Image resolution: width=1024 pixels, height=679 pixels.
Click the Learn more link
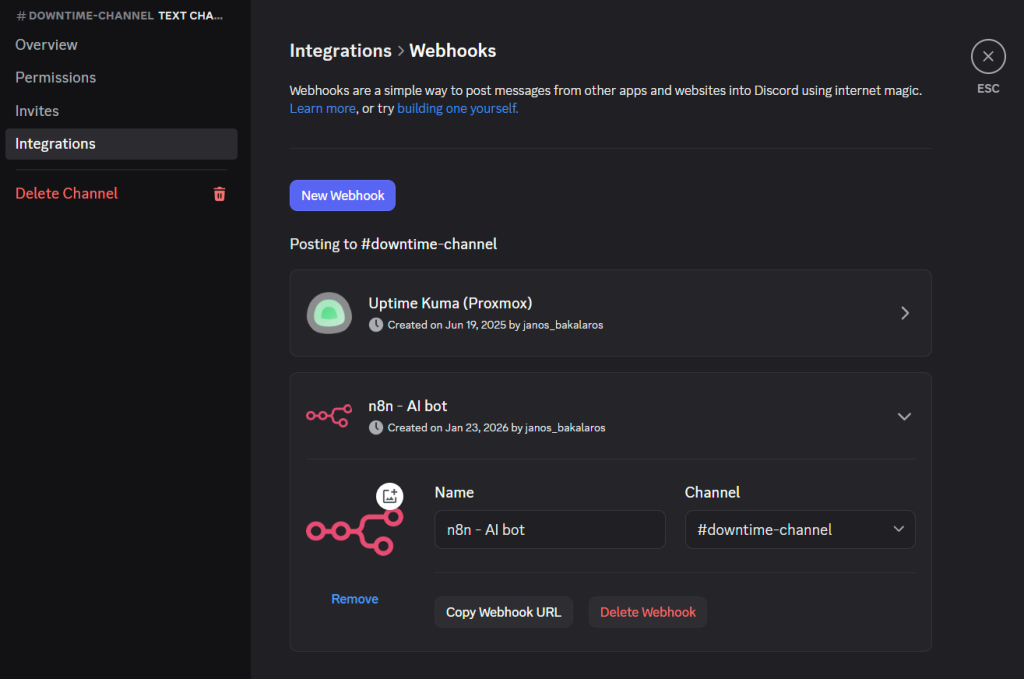click(322, 108)
